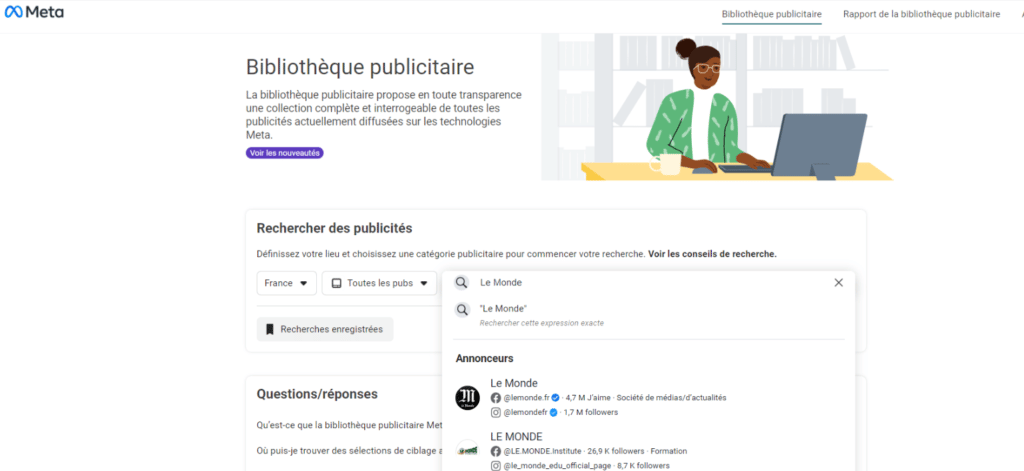Click the @lemonde.fr handle text

[x=526, y=397]
